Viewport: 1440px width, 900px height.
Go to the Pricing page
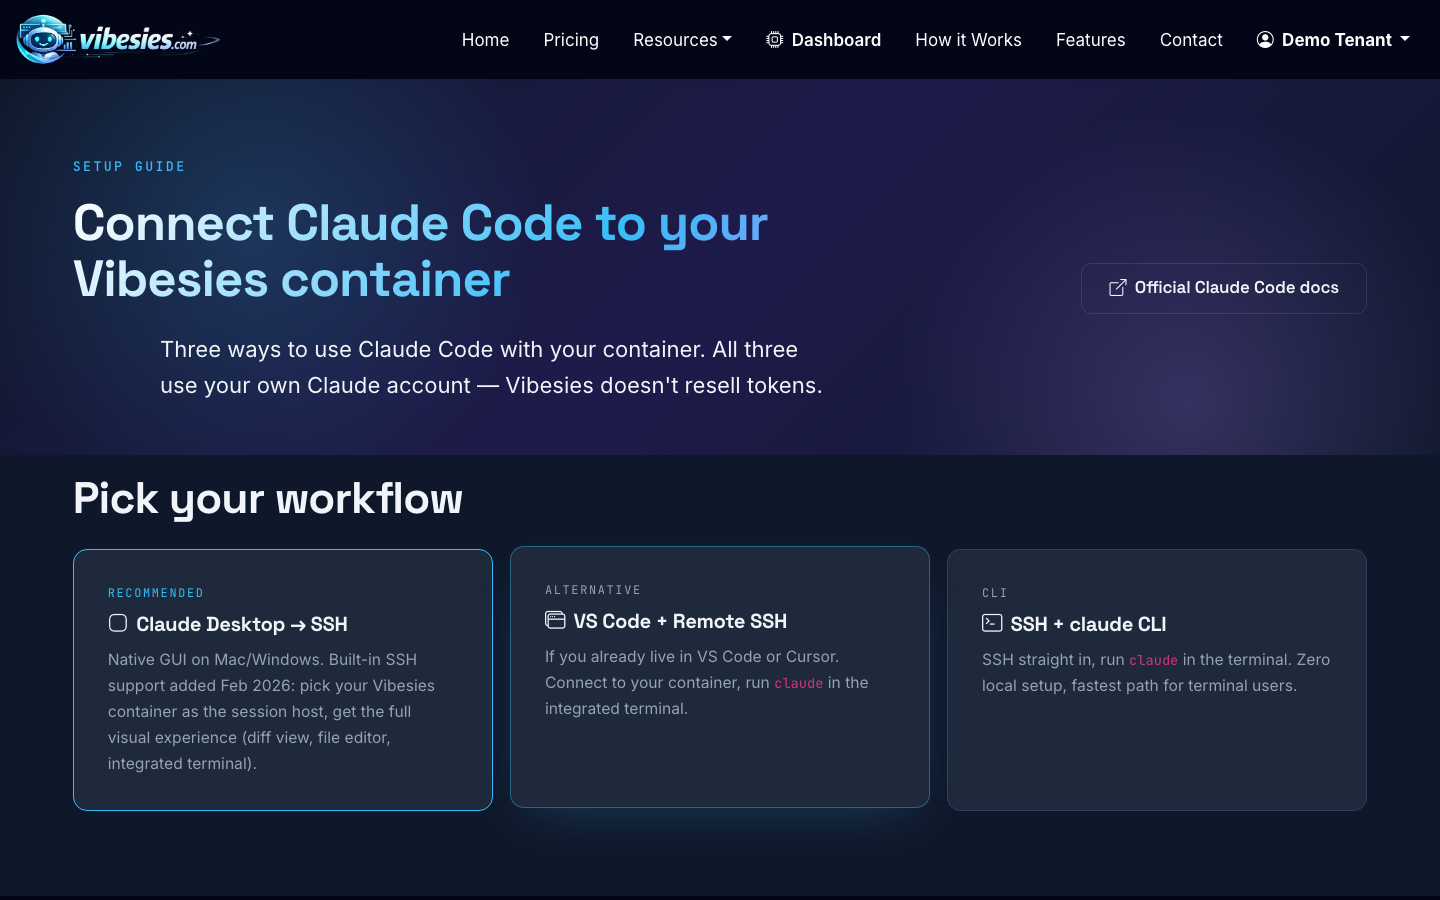coord(571,40)
